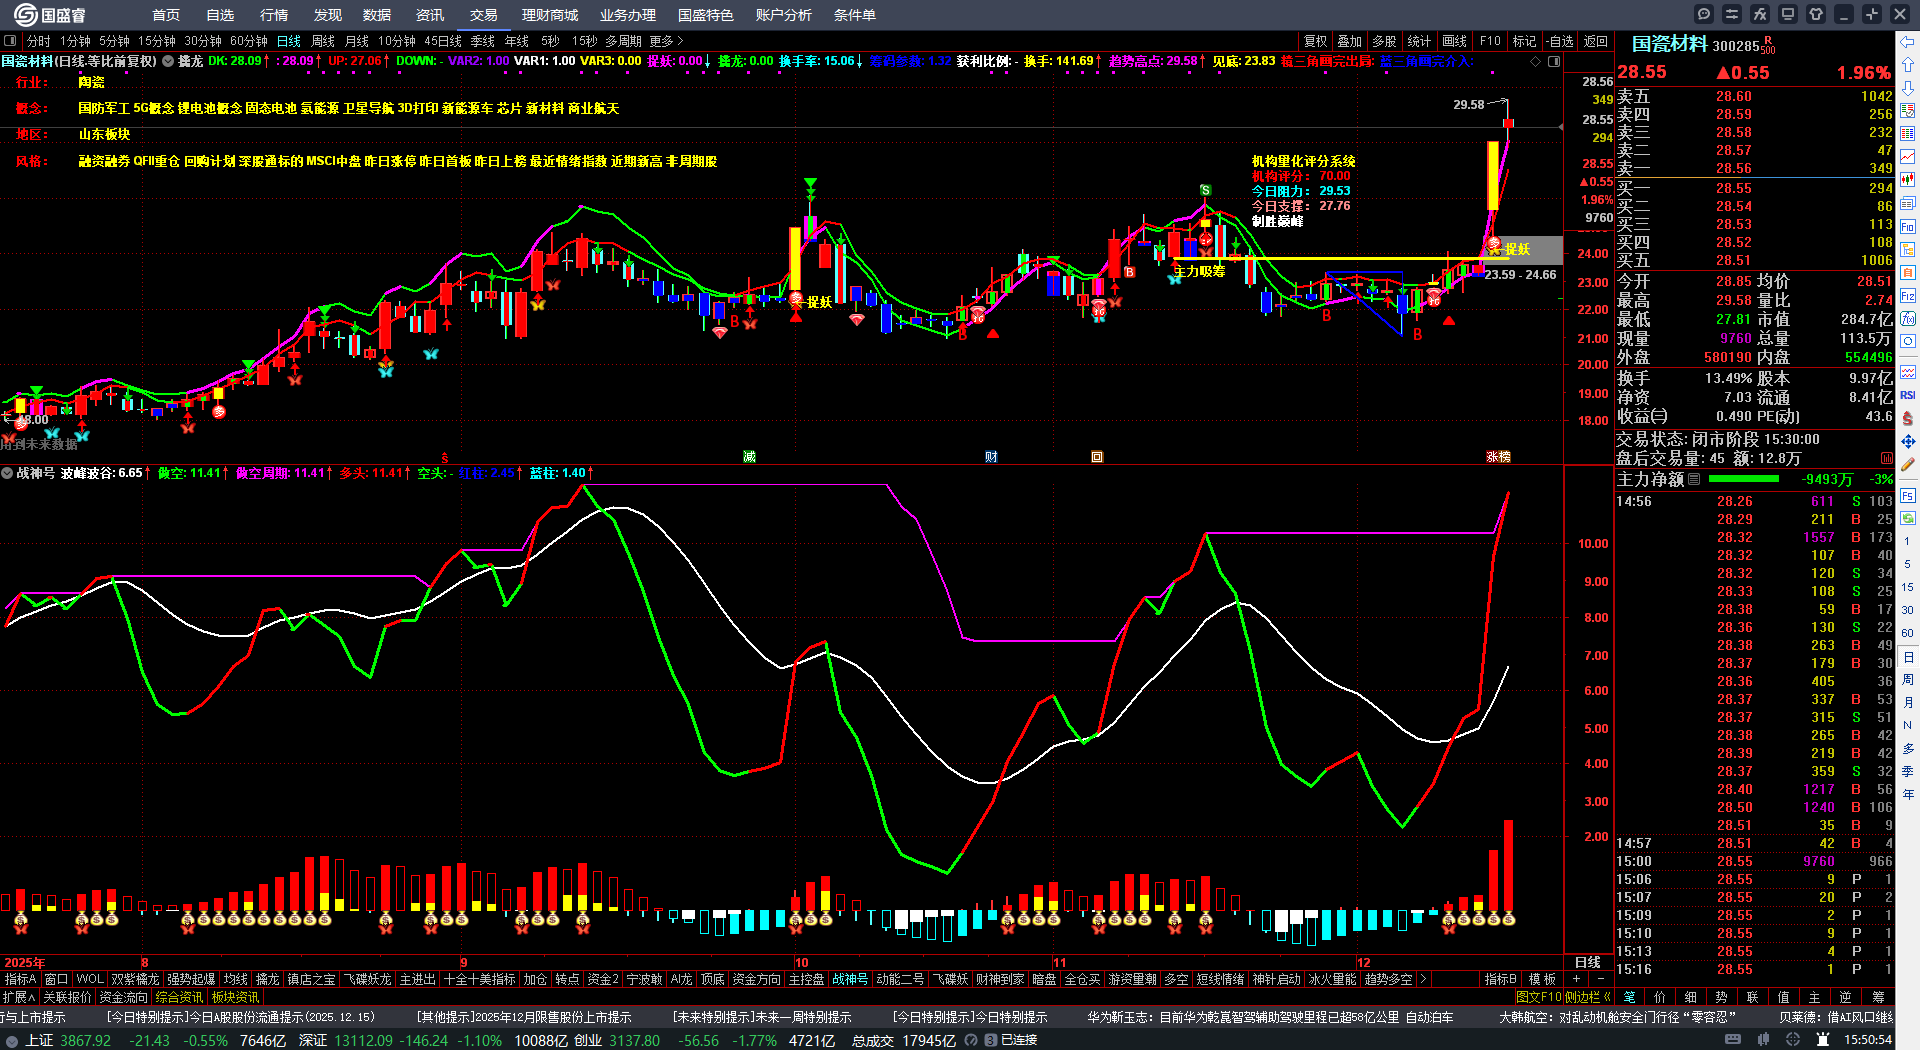The height and width of the screenshot is (1050, 1920).
Task: Switch to the 资金流向 tab
Action: [x=123, y=997]
